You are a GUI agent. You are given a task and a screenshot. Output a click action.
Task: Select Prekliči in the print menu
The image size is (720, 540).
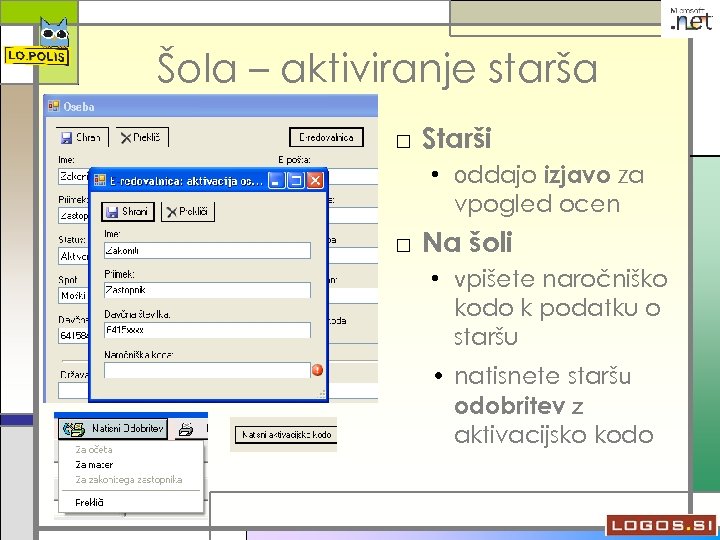pyautogui.click(x=90, y=502)
